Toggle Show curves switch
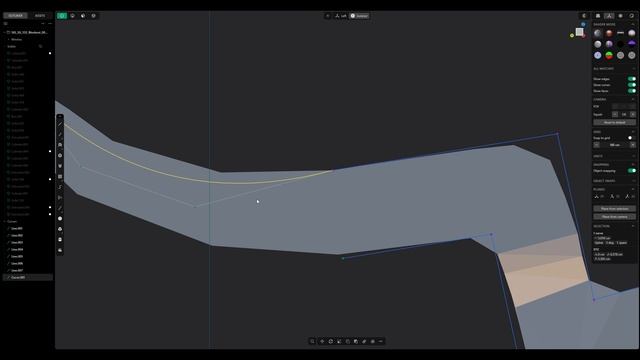640x360 pixels. click(631, 85)
